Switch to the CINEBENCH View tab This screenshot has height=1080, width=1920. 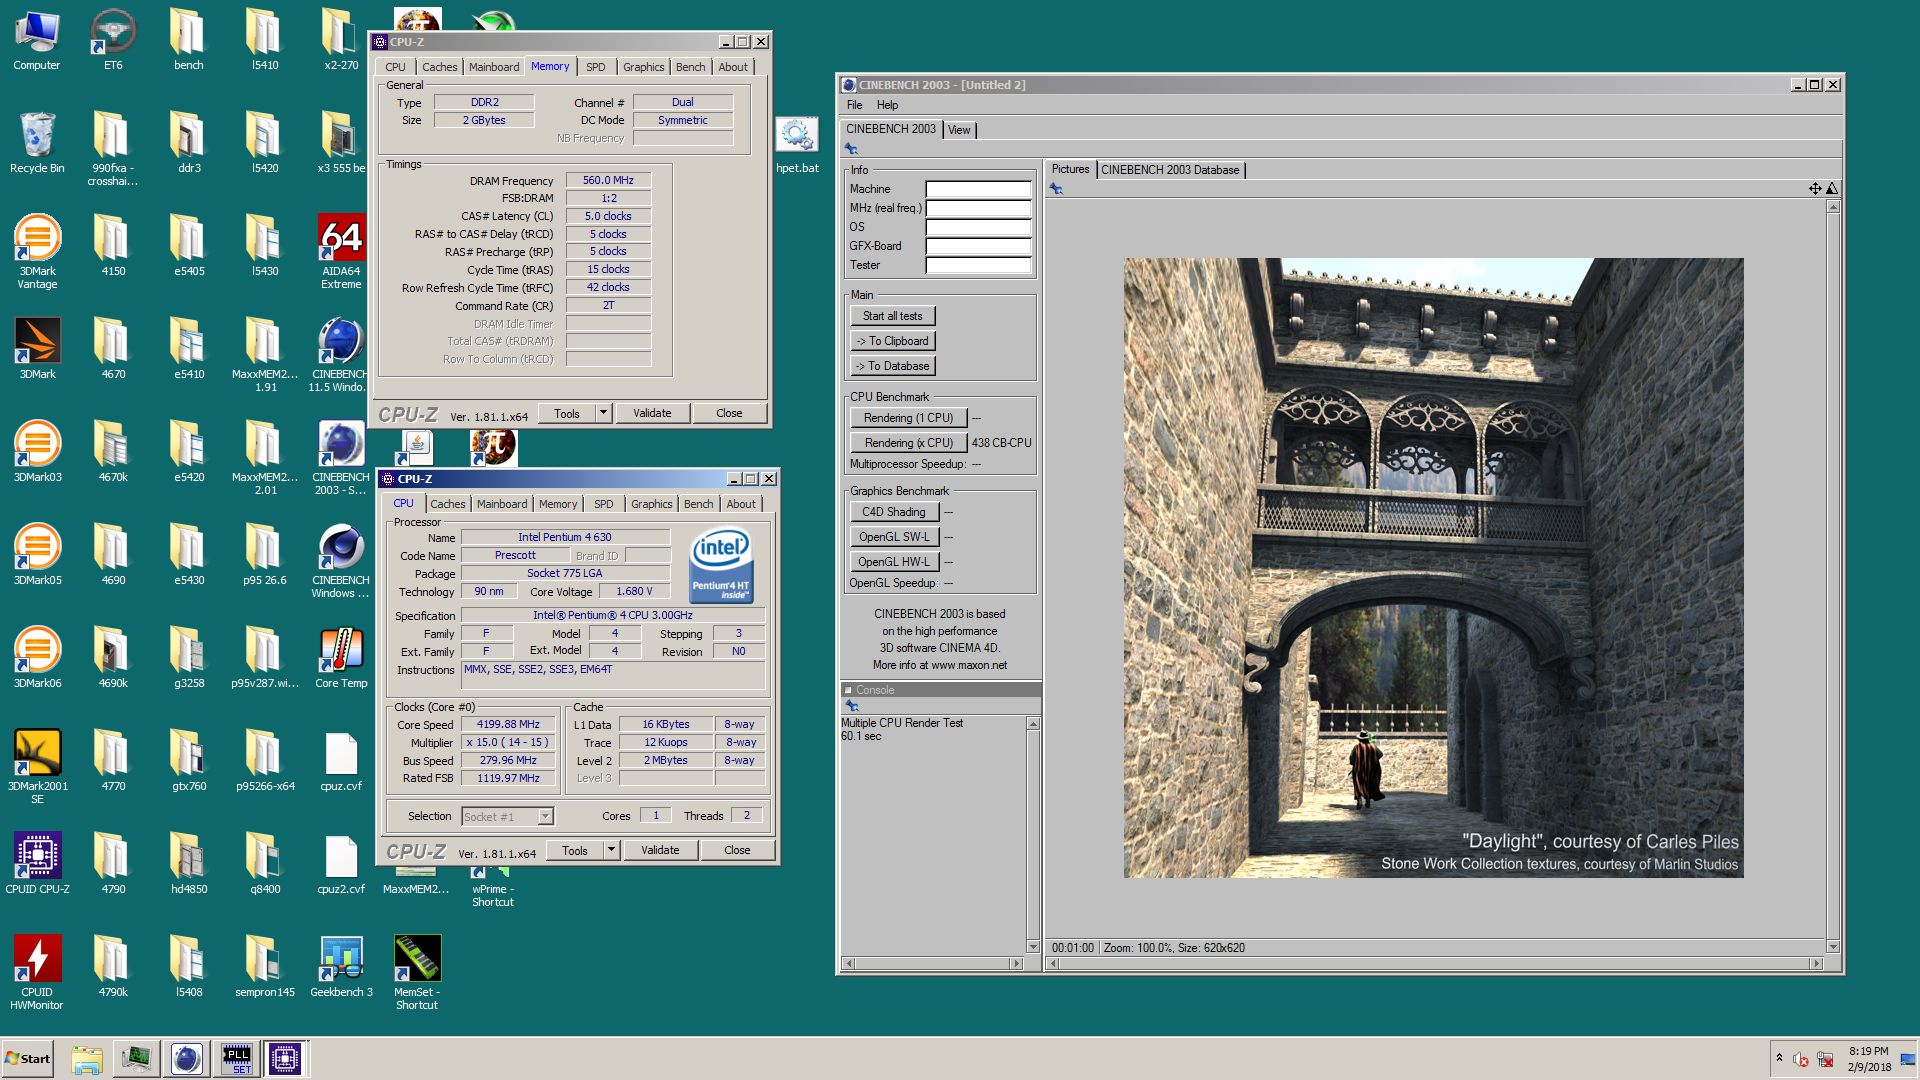(x=959, y=130)
